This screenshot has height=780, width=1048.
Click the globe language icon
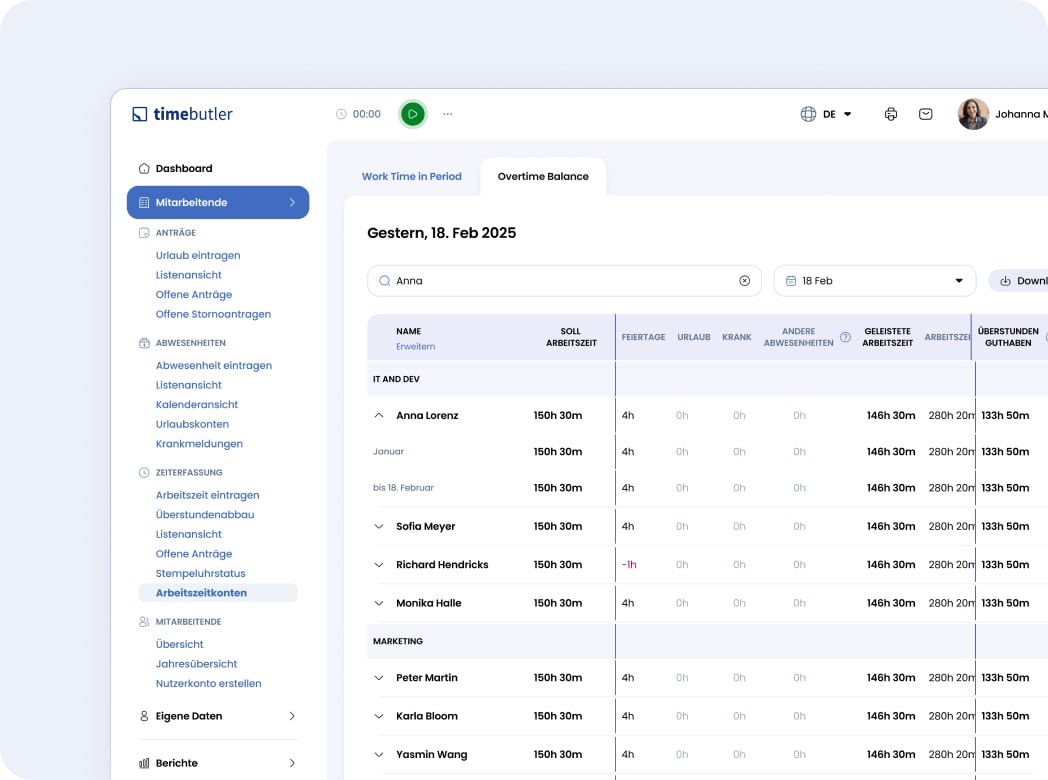808,114
